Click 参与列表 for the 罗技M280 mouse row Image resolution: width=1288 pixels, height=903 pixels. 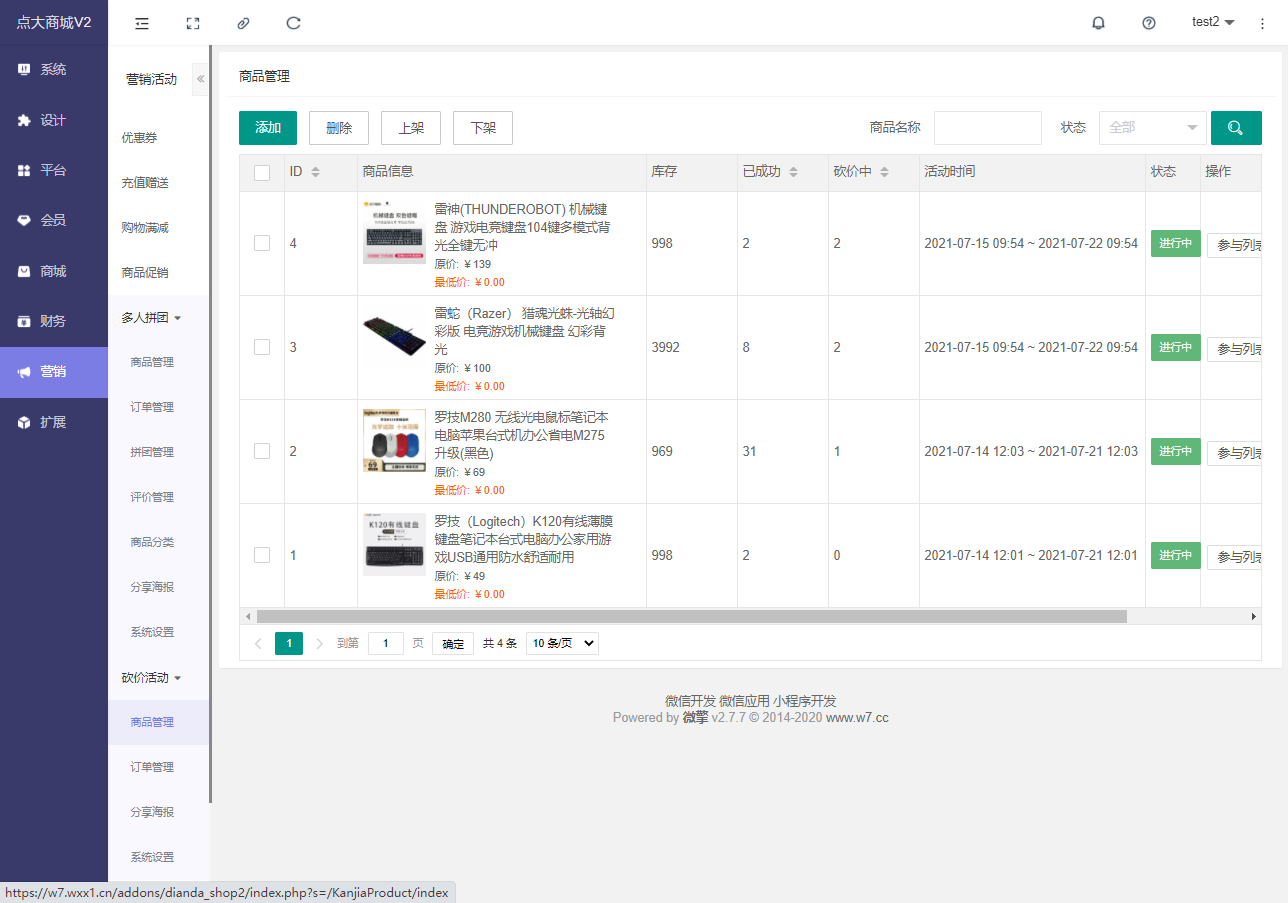pos(1234,453)
